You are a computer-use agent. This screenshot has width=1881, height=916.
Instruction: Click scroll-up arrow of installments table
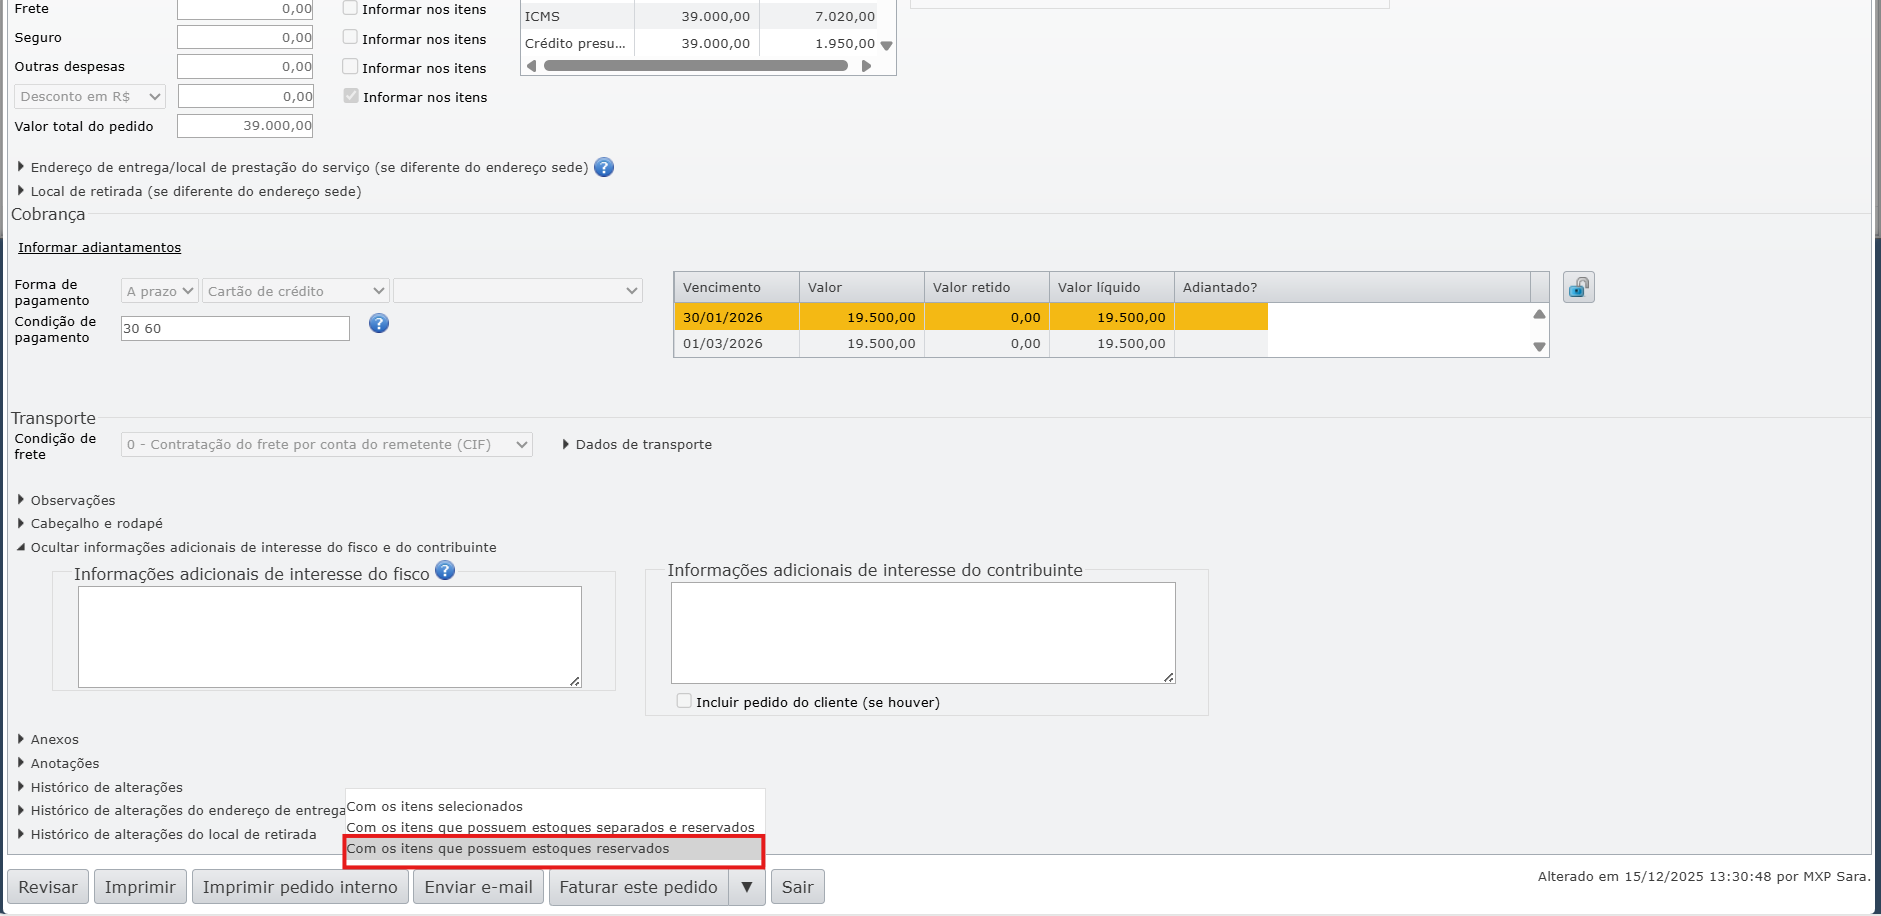click(1539, 314)
